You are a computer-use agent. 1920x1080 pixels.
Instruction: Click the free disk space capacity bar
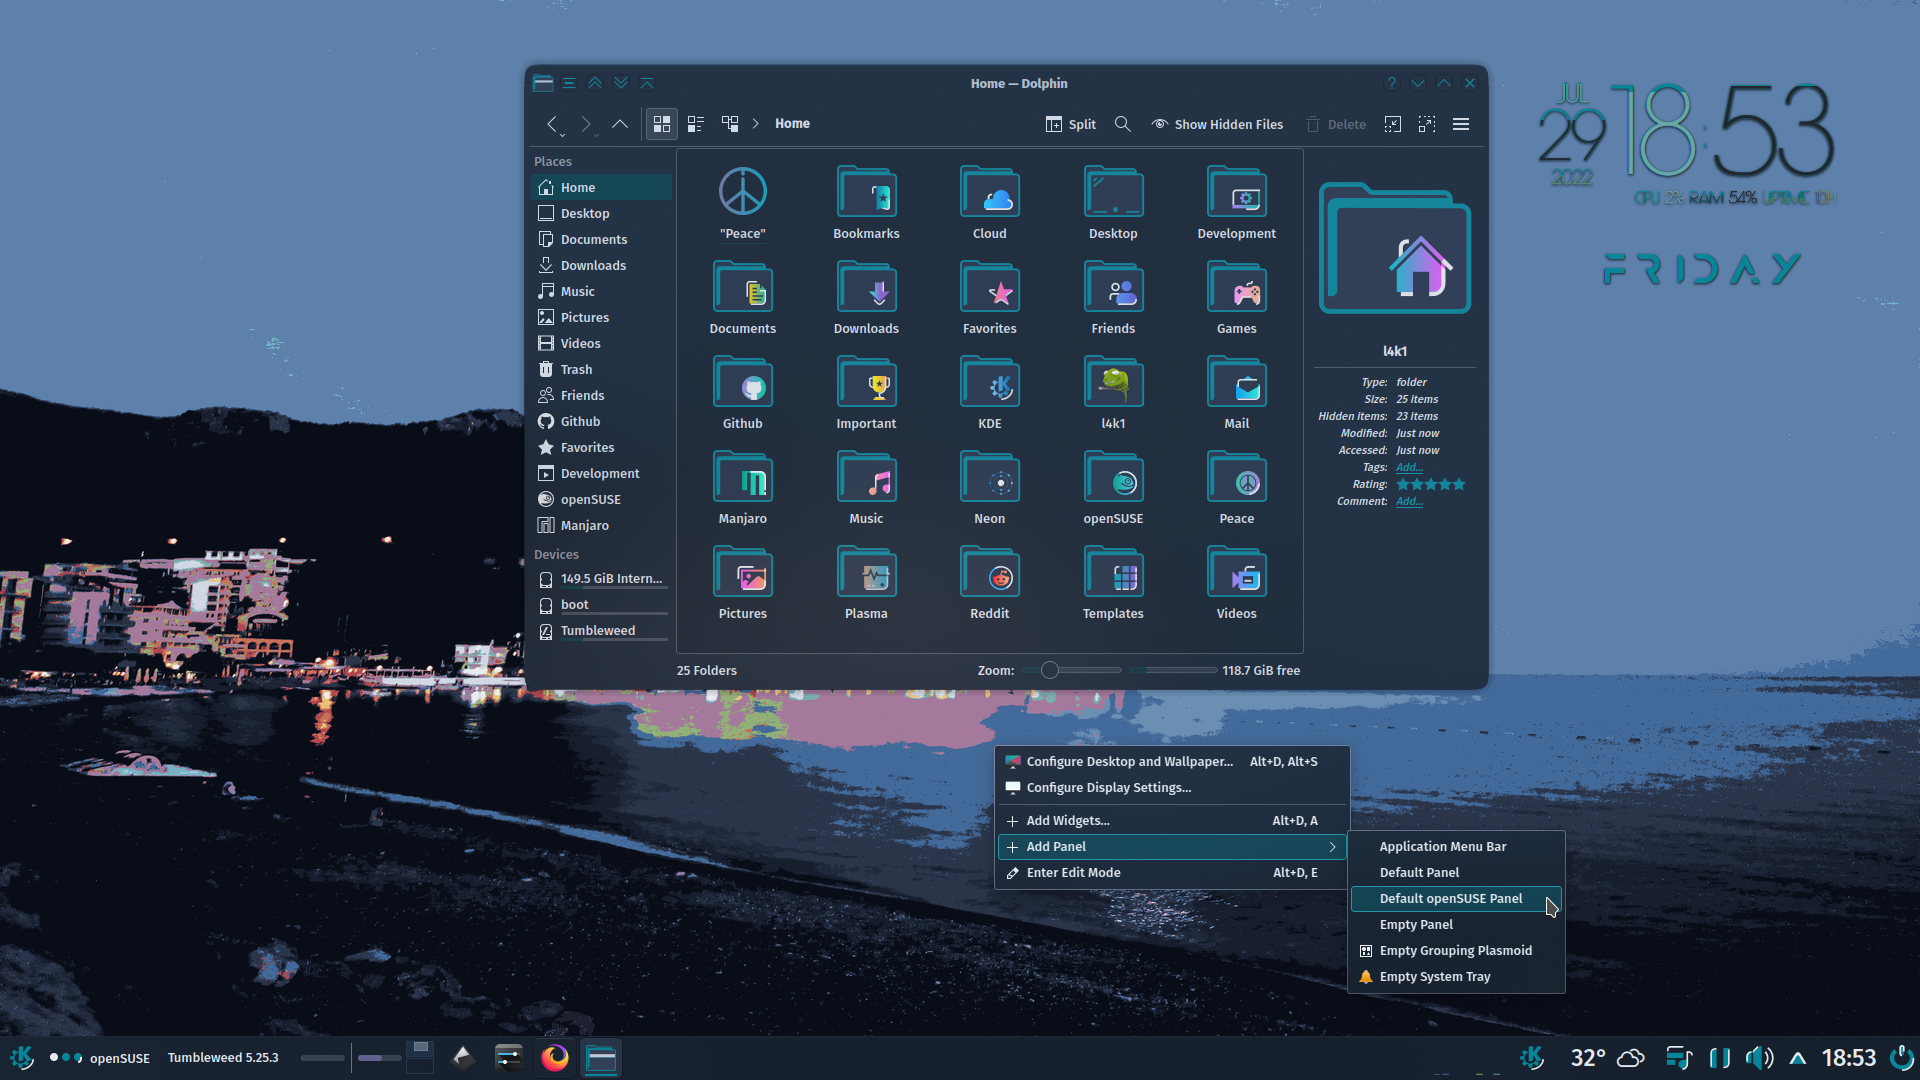tap(1174, 670)
